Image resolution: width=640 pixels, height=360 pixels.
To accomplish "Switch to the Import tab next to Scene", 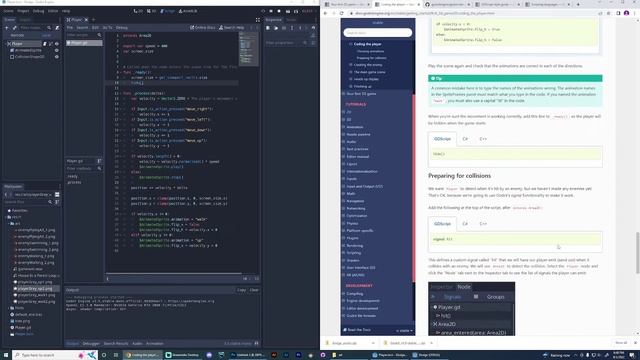I will (x=25, y=20).
